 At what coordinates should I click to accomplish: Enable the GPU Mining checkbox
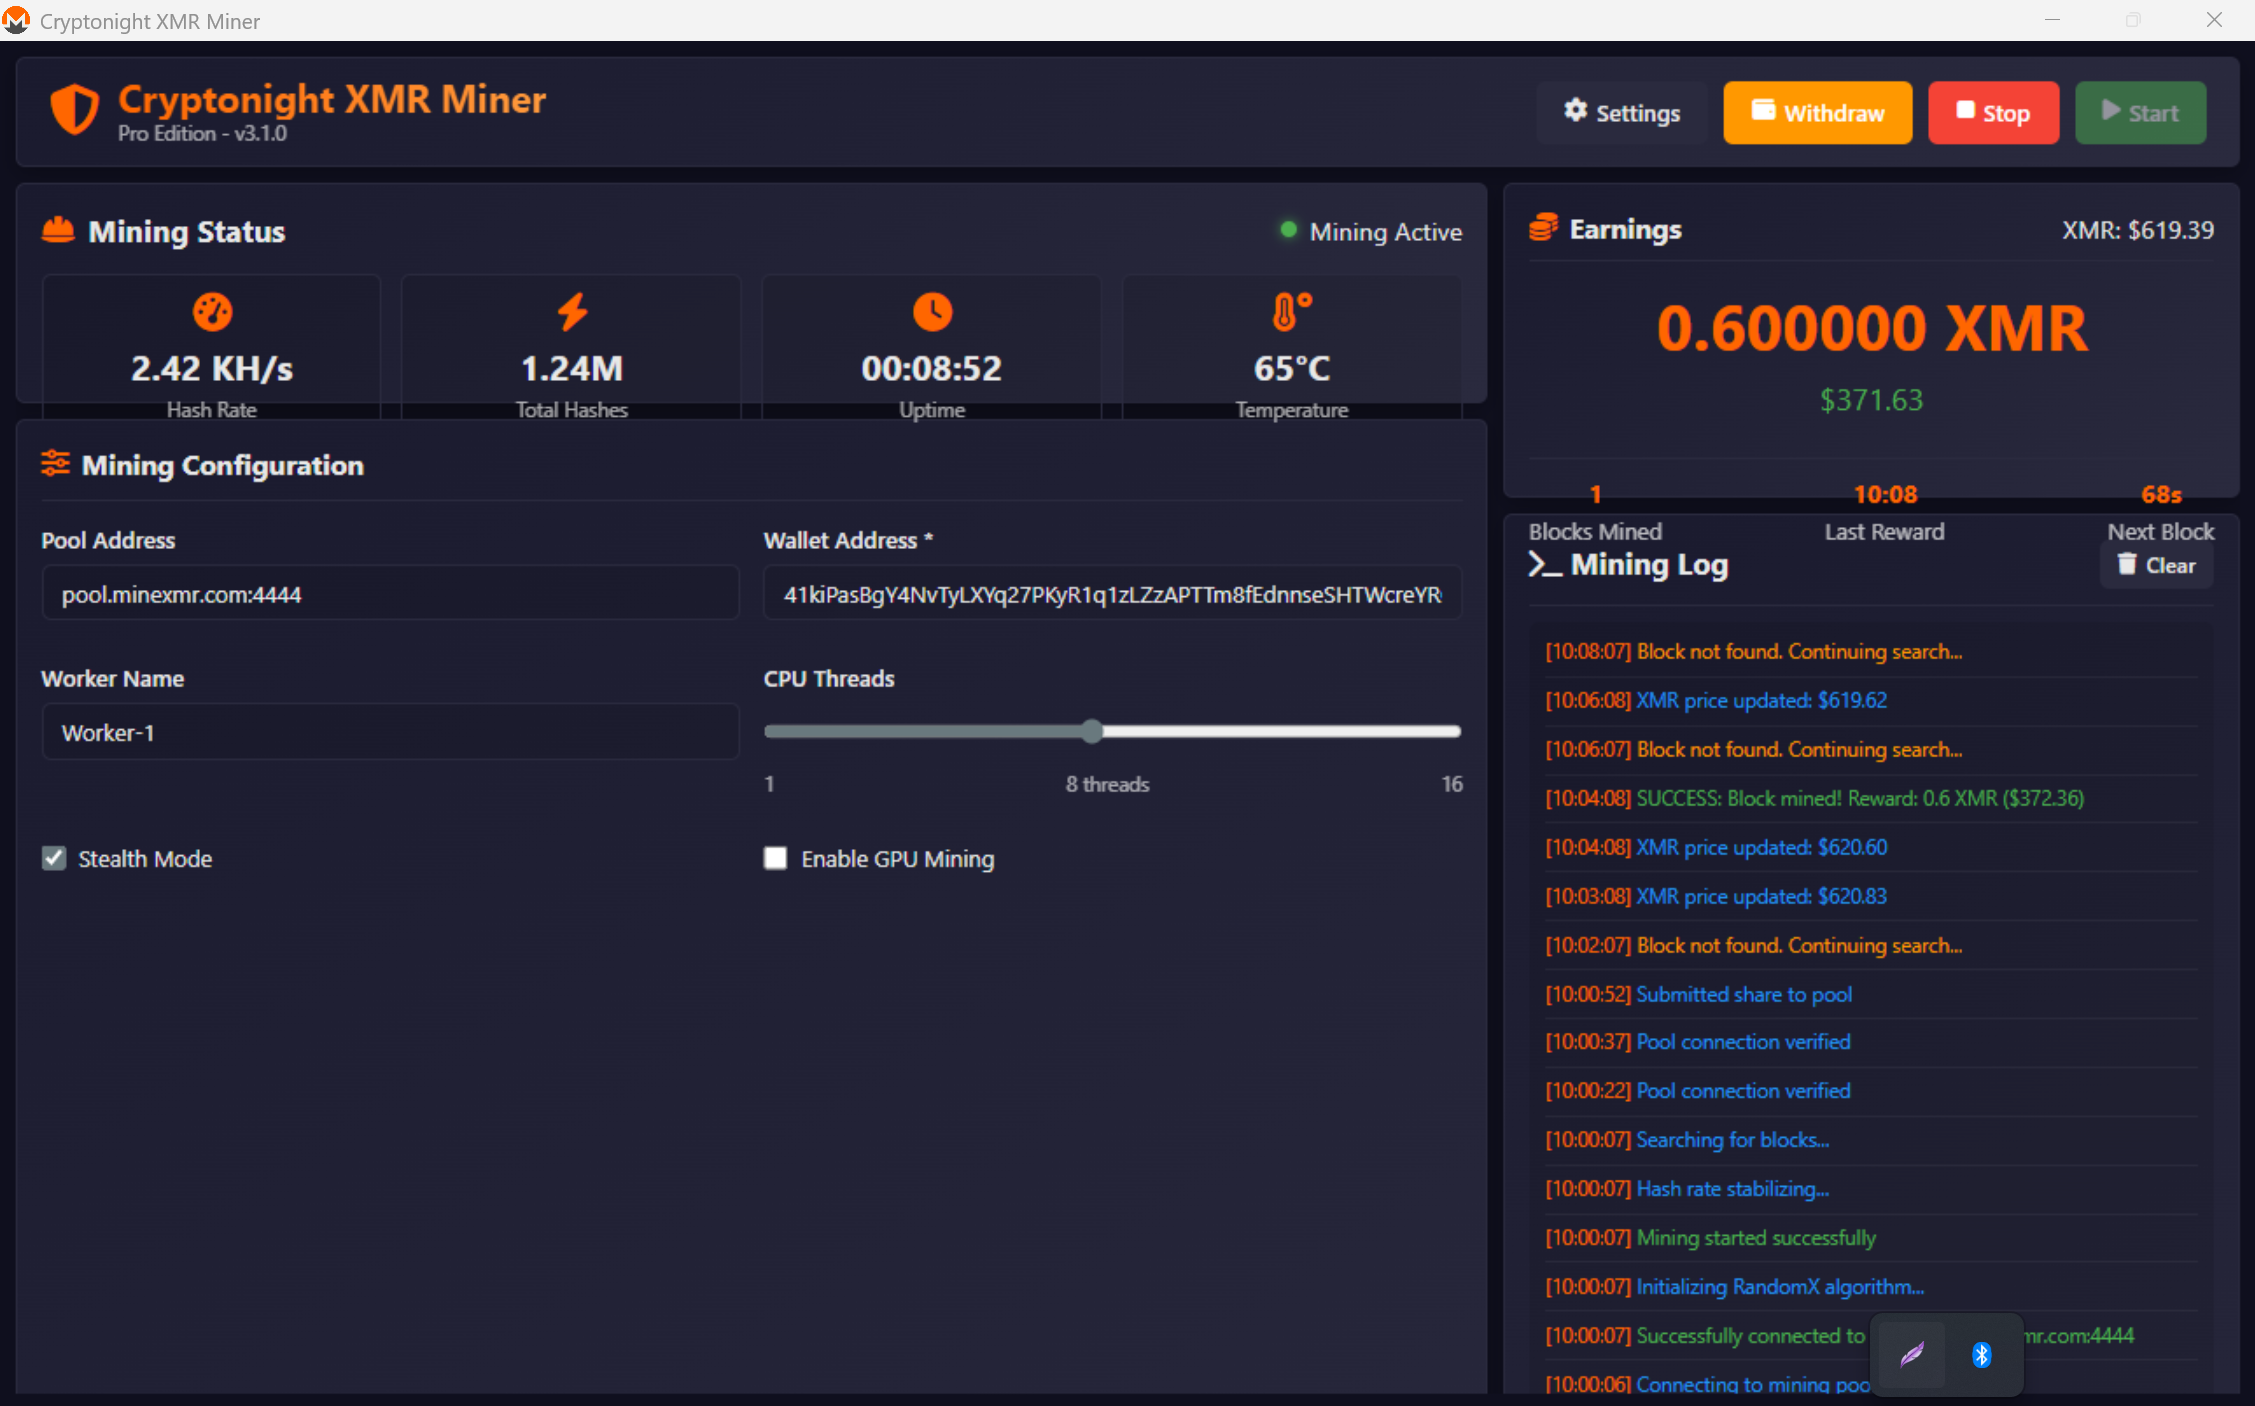(x=775, y=858)
